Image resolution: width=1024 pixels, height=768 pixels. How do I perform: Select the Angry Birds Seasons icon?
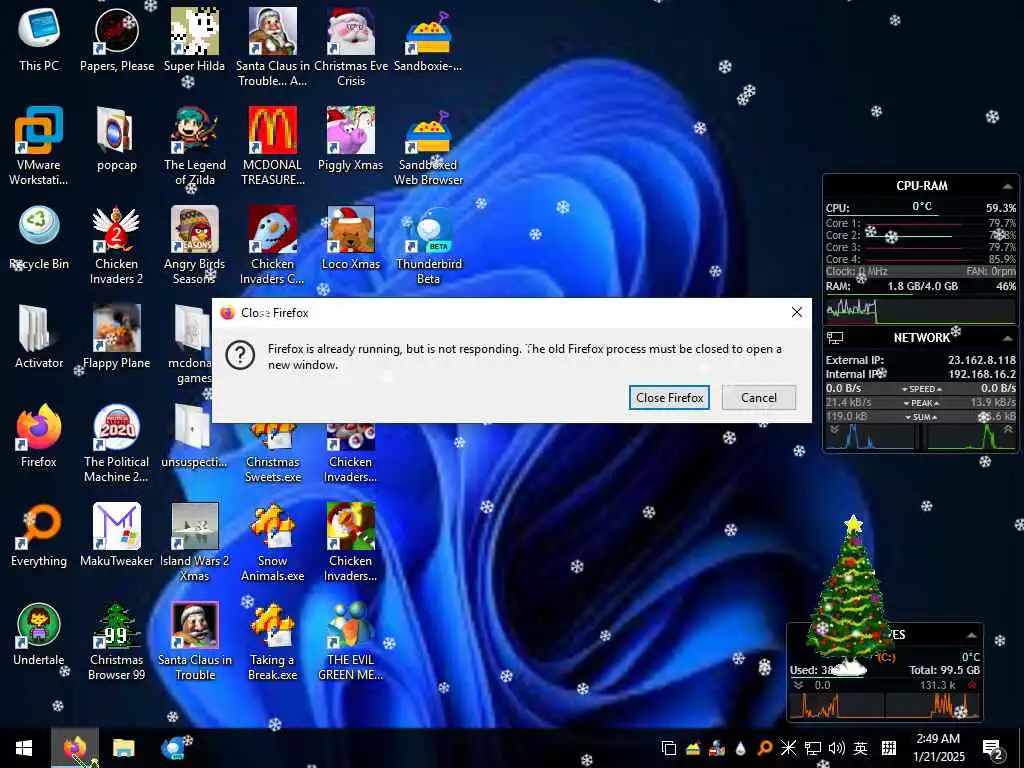pos(194,244)
